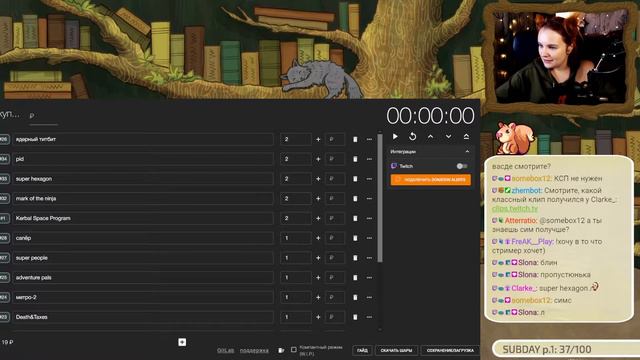Click extra amount field for метро-2

point(335,297)
